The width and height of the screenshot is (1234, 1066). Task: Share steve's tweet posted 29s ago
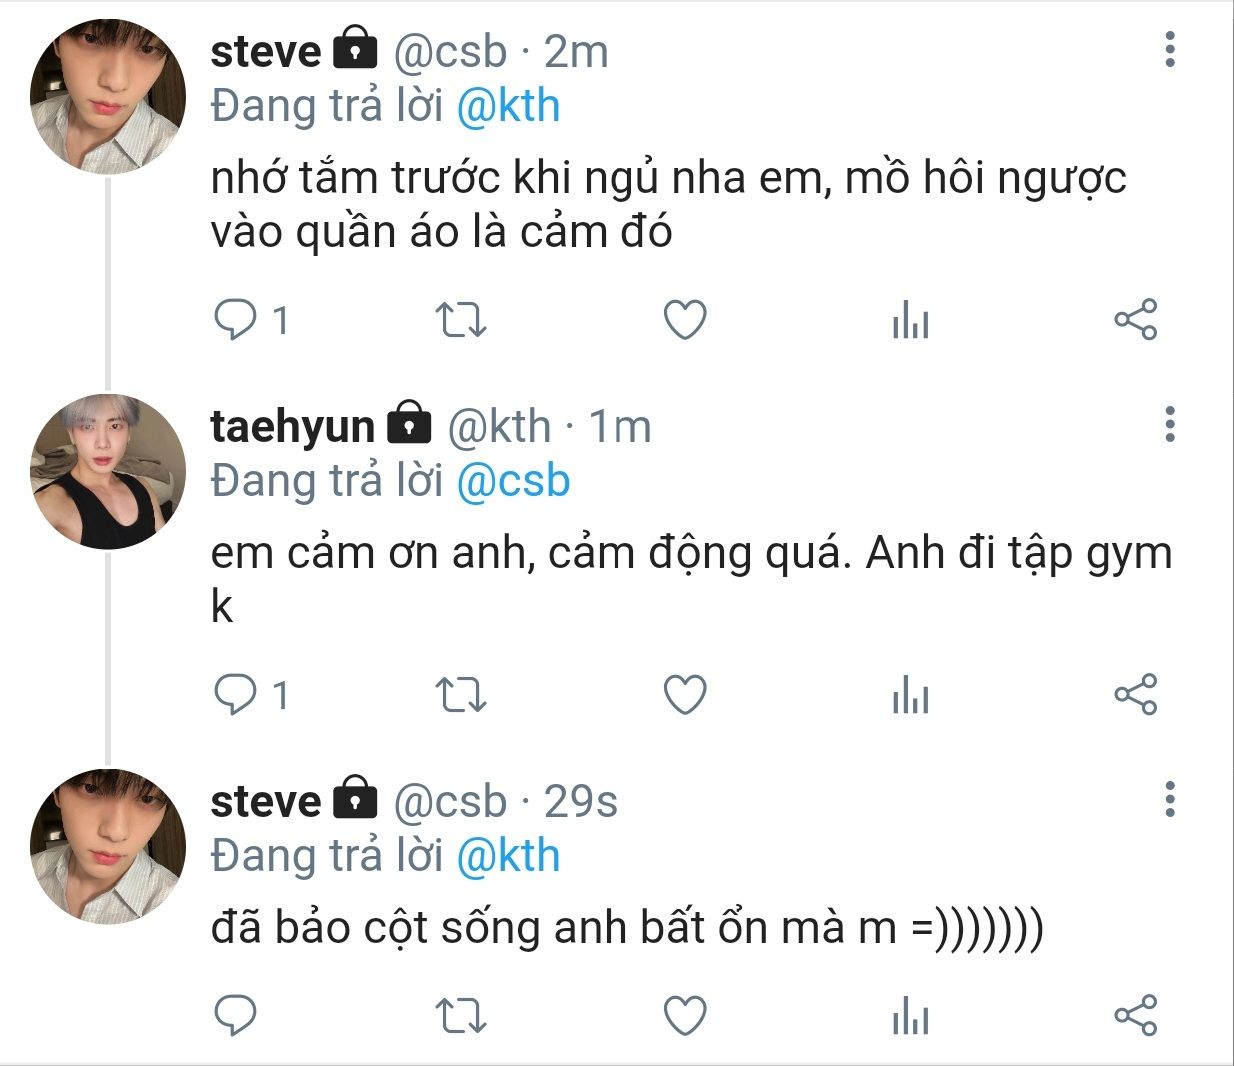[1136, 1016]
